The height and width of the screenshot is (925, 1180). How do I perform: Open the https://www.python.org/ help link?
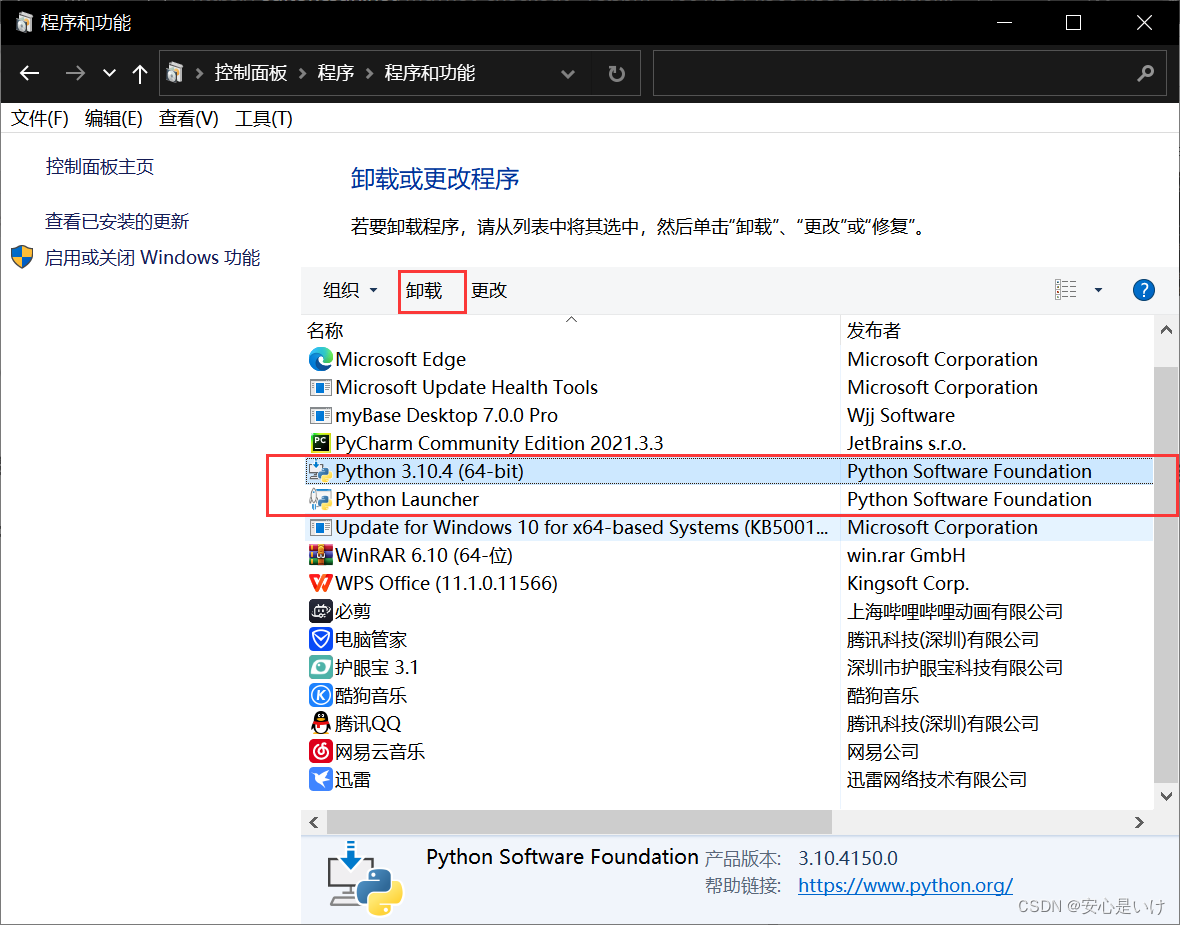[x=905, y=886]
